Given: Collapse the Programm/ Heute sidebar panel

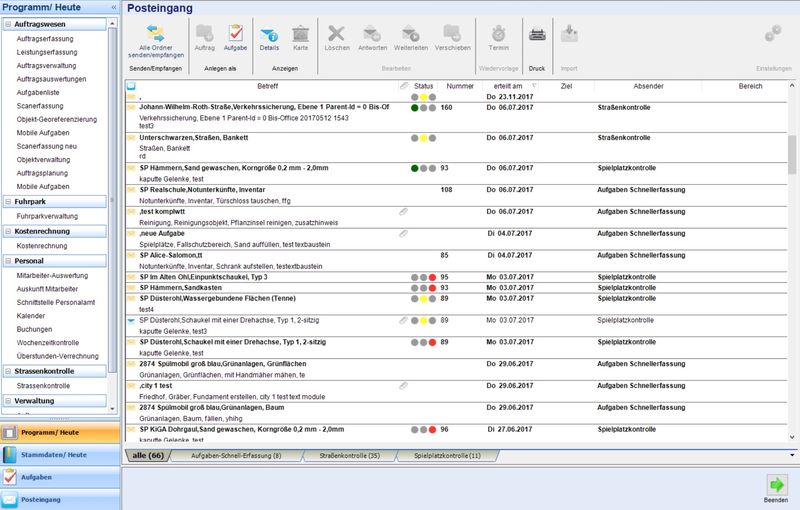Looking at the screenshot, I should (x=113, y=7).
